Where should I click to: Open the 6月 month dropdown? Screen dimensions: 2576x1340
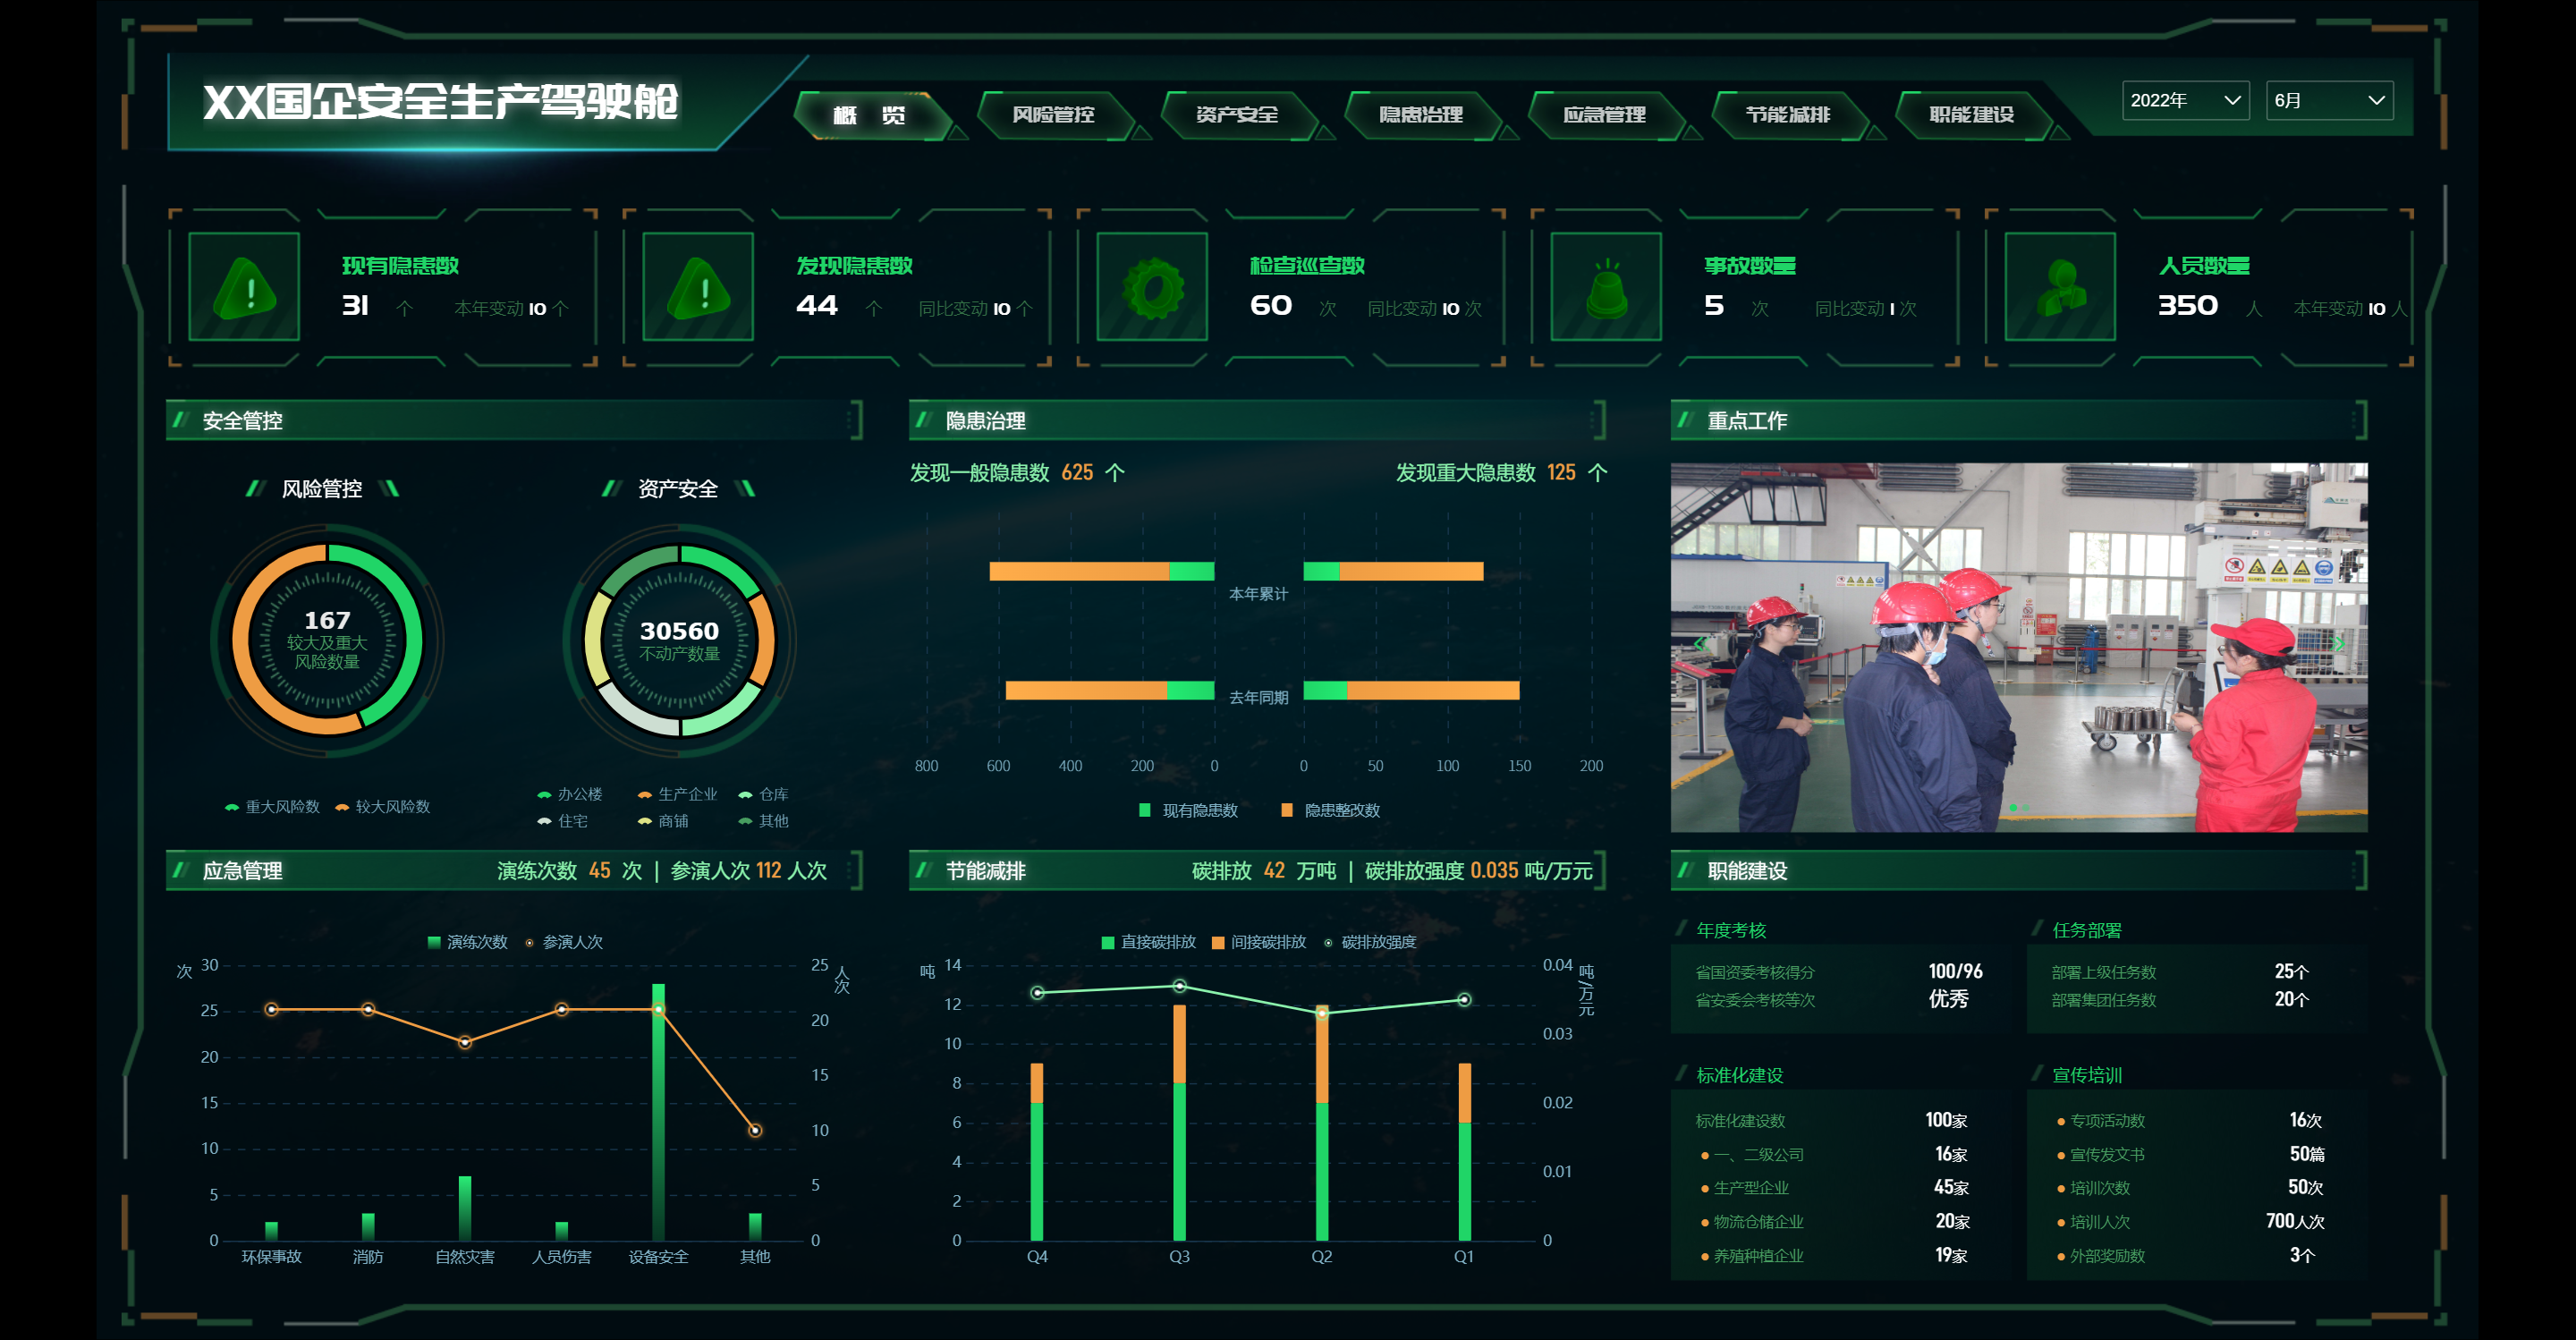2328,100
